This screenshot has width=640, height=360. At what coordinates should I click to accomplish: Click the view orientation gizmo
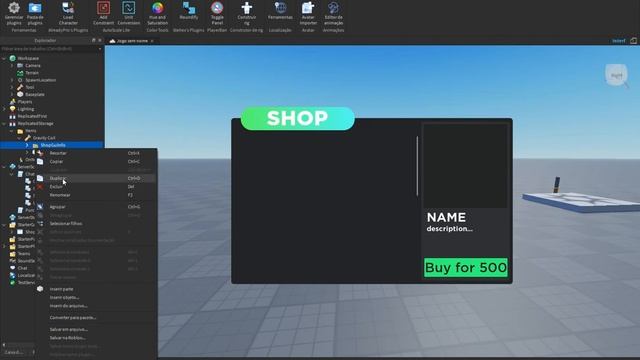(x=616, y=75)
